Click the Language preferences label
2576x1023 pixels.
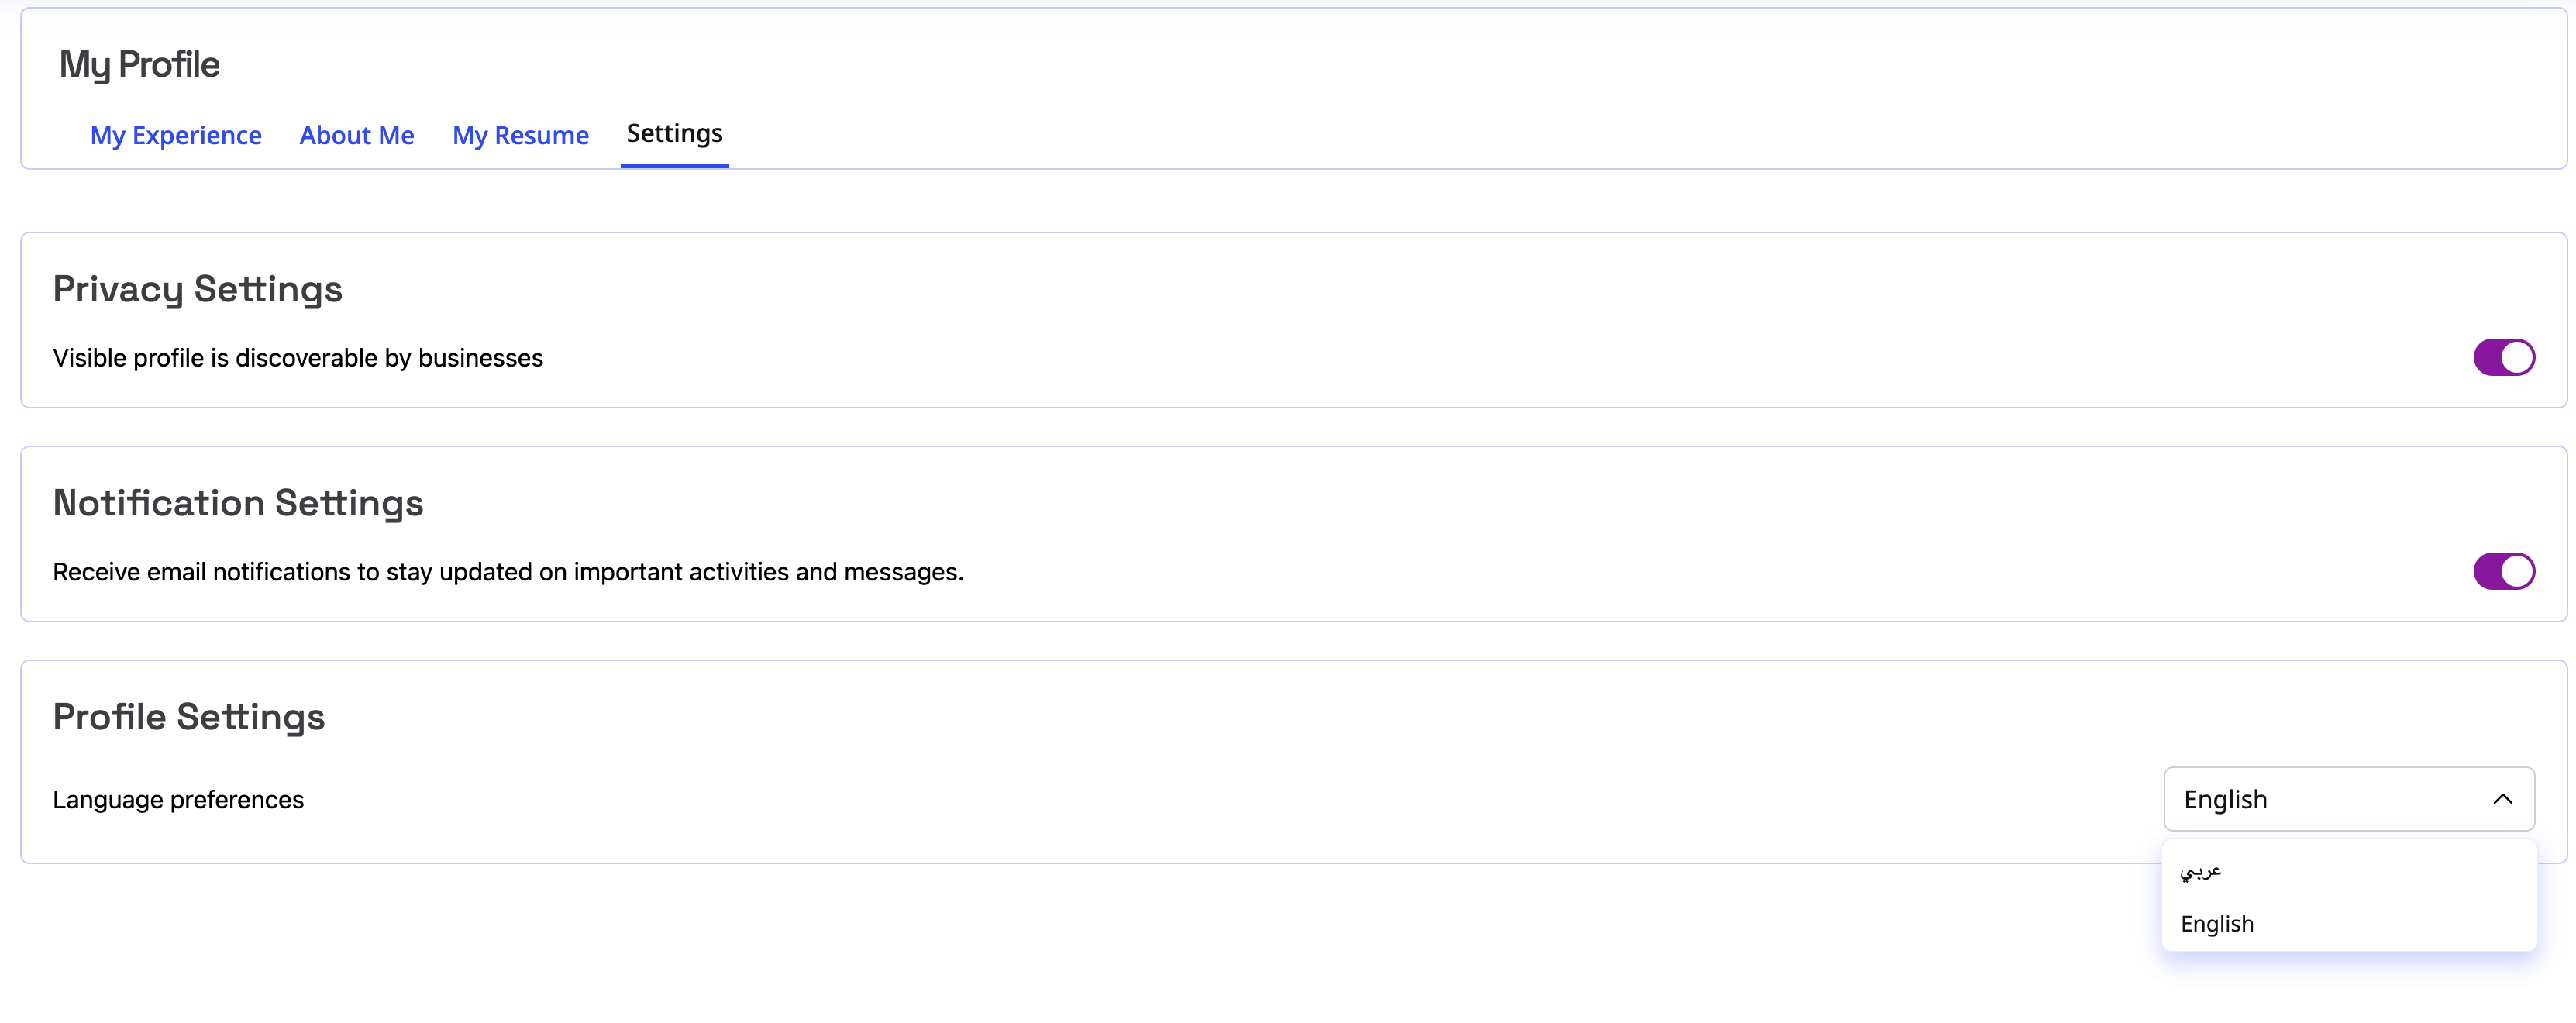pyautogui.click(x=178, y=800)
